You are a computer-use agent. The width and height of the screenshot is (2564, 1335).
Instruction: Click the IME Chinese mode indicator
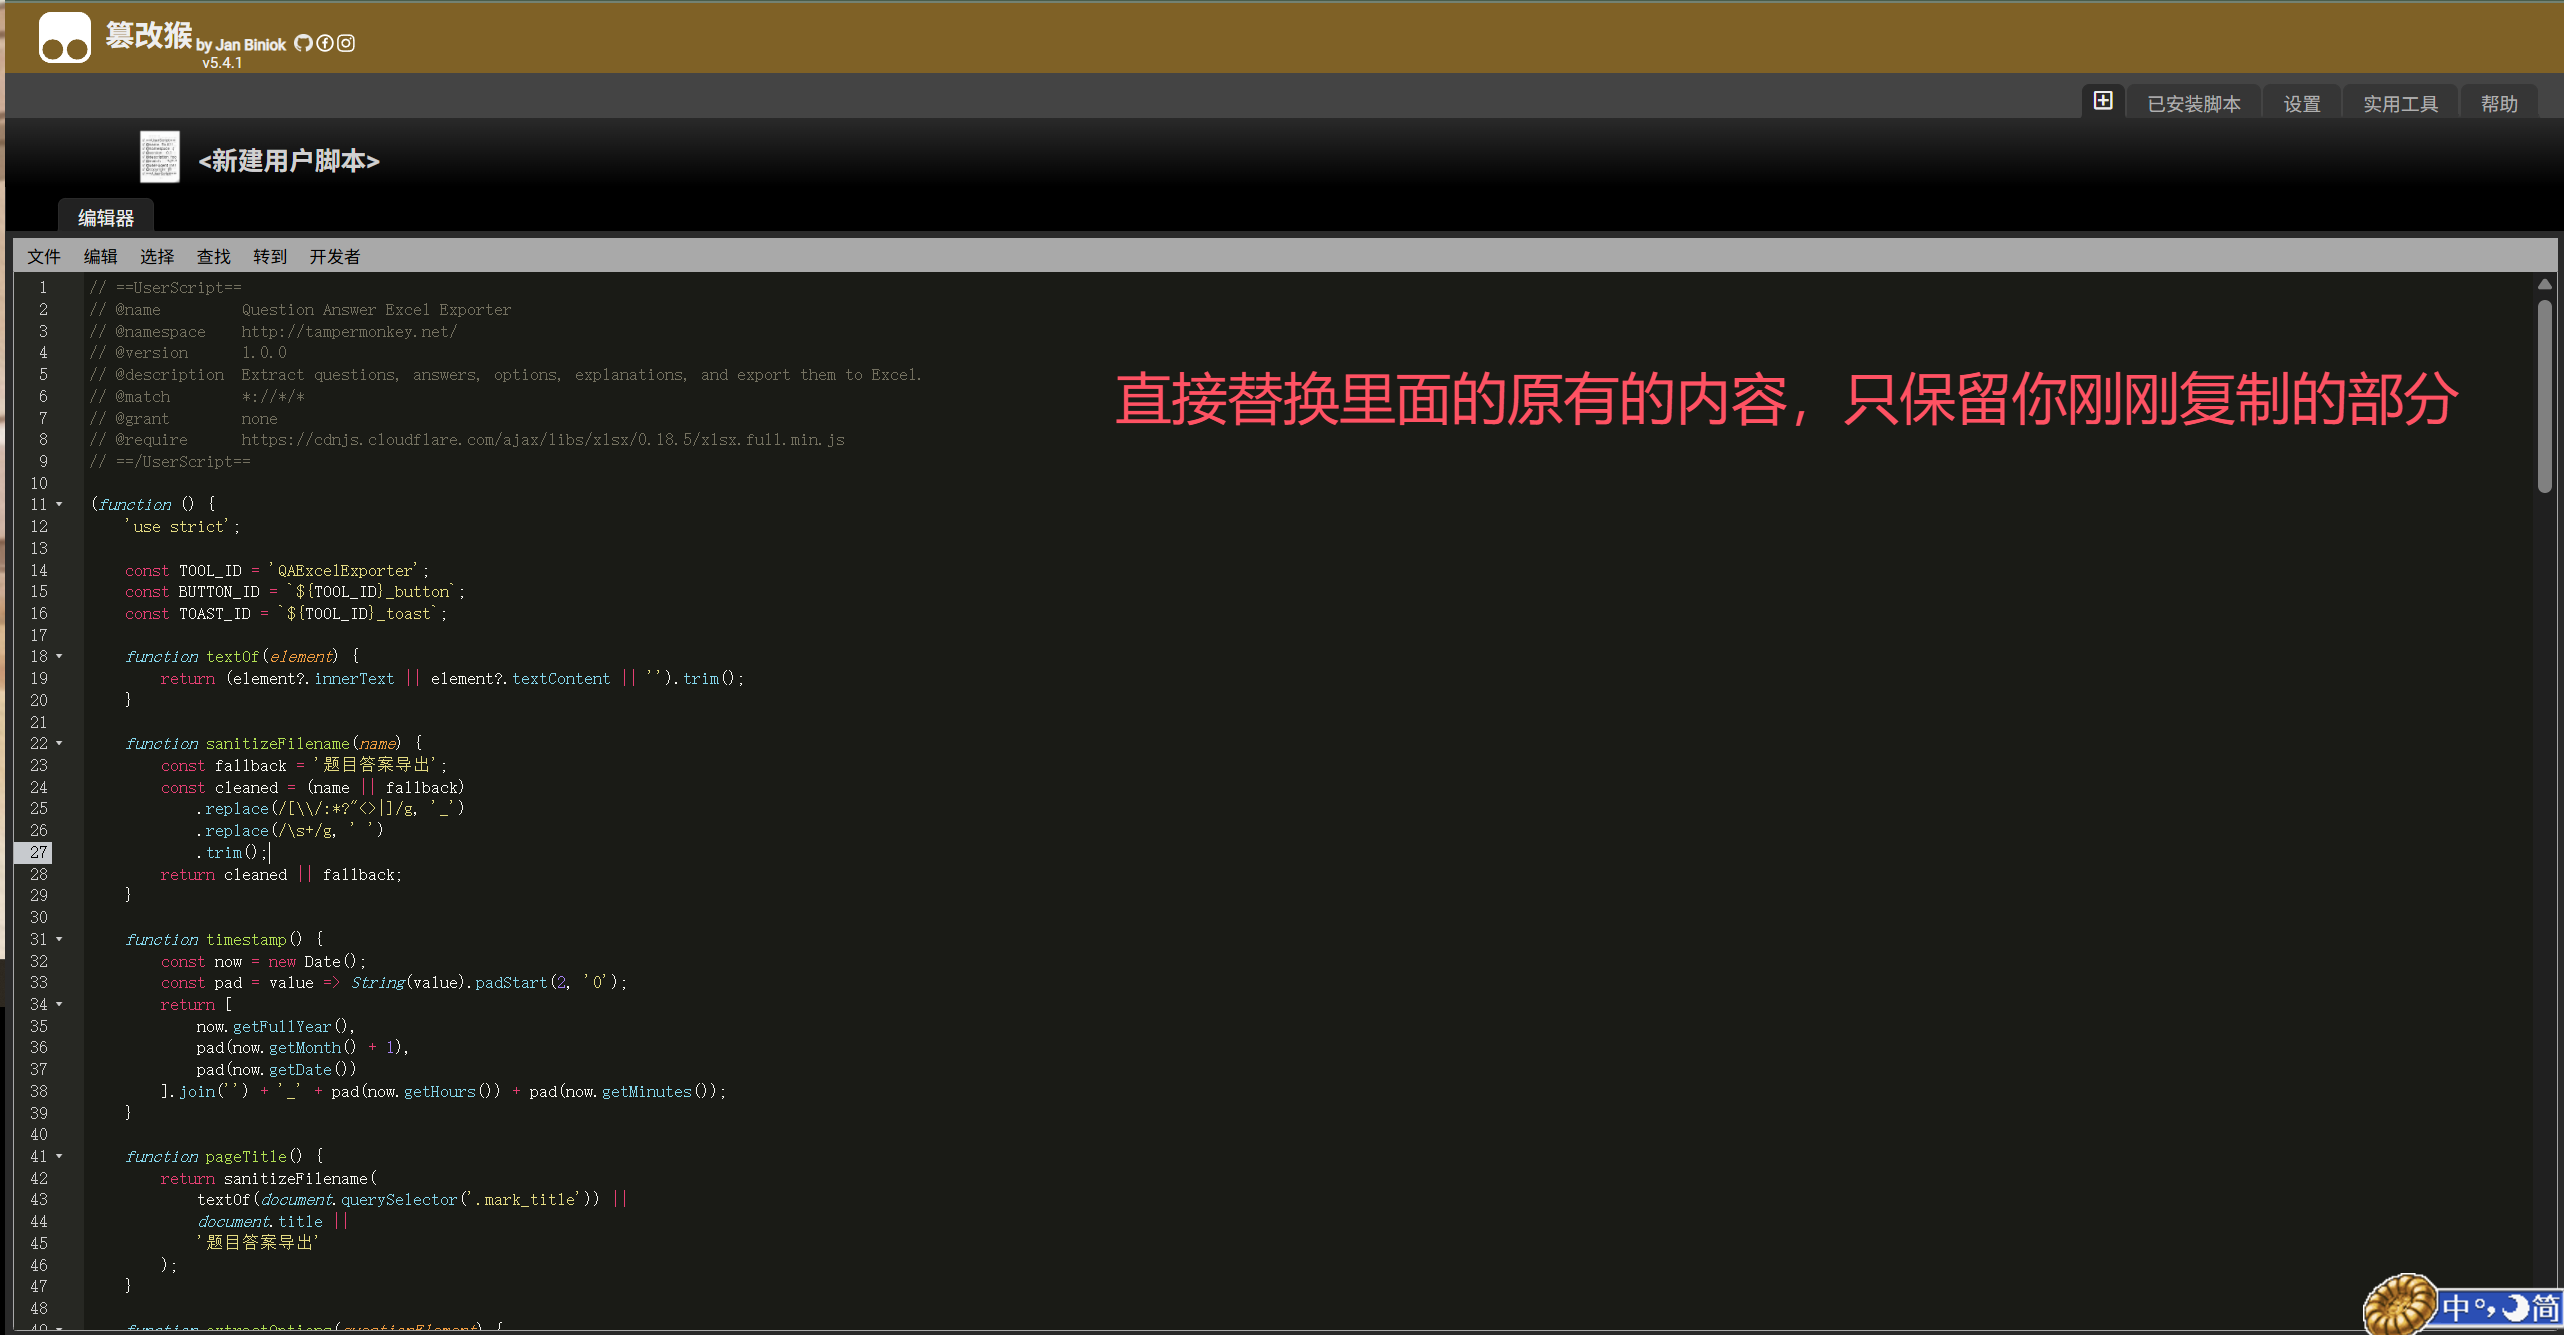(x=2454, y=1307)
